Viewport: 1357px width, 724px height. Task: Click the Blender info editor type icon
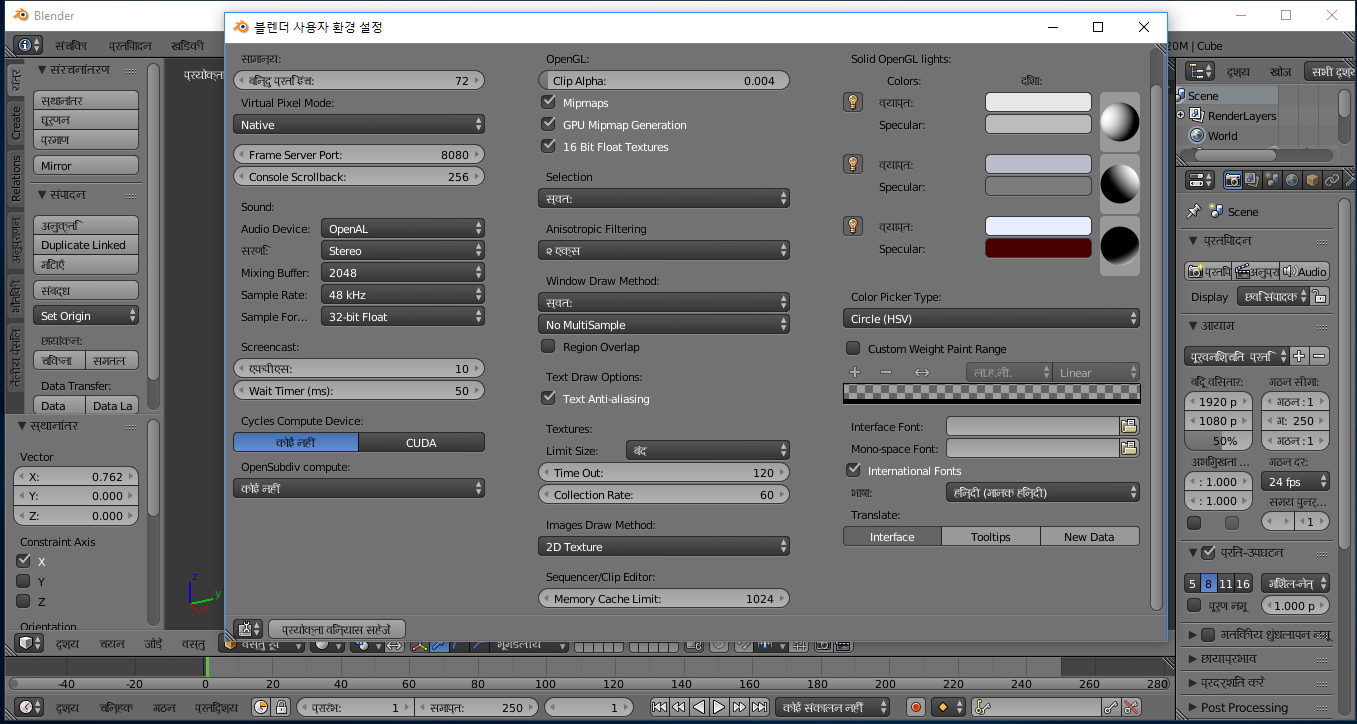(x=28, y=45)
